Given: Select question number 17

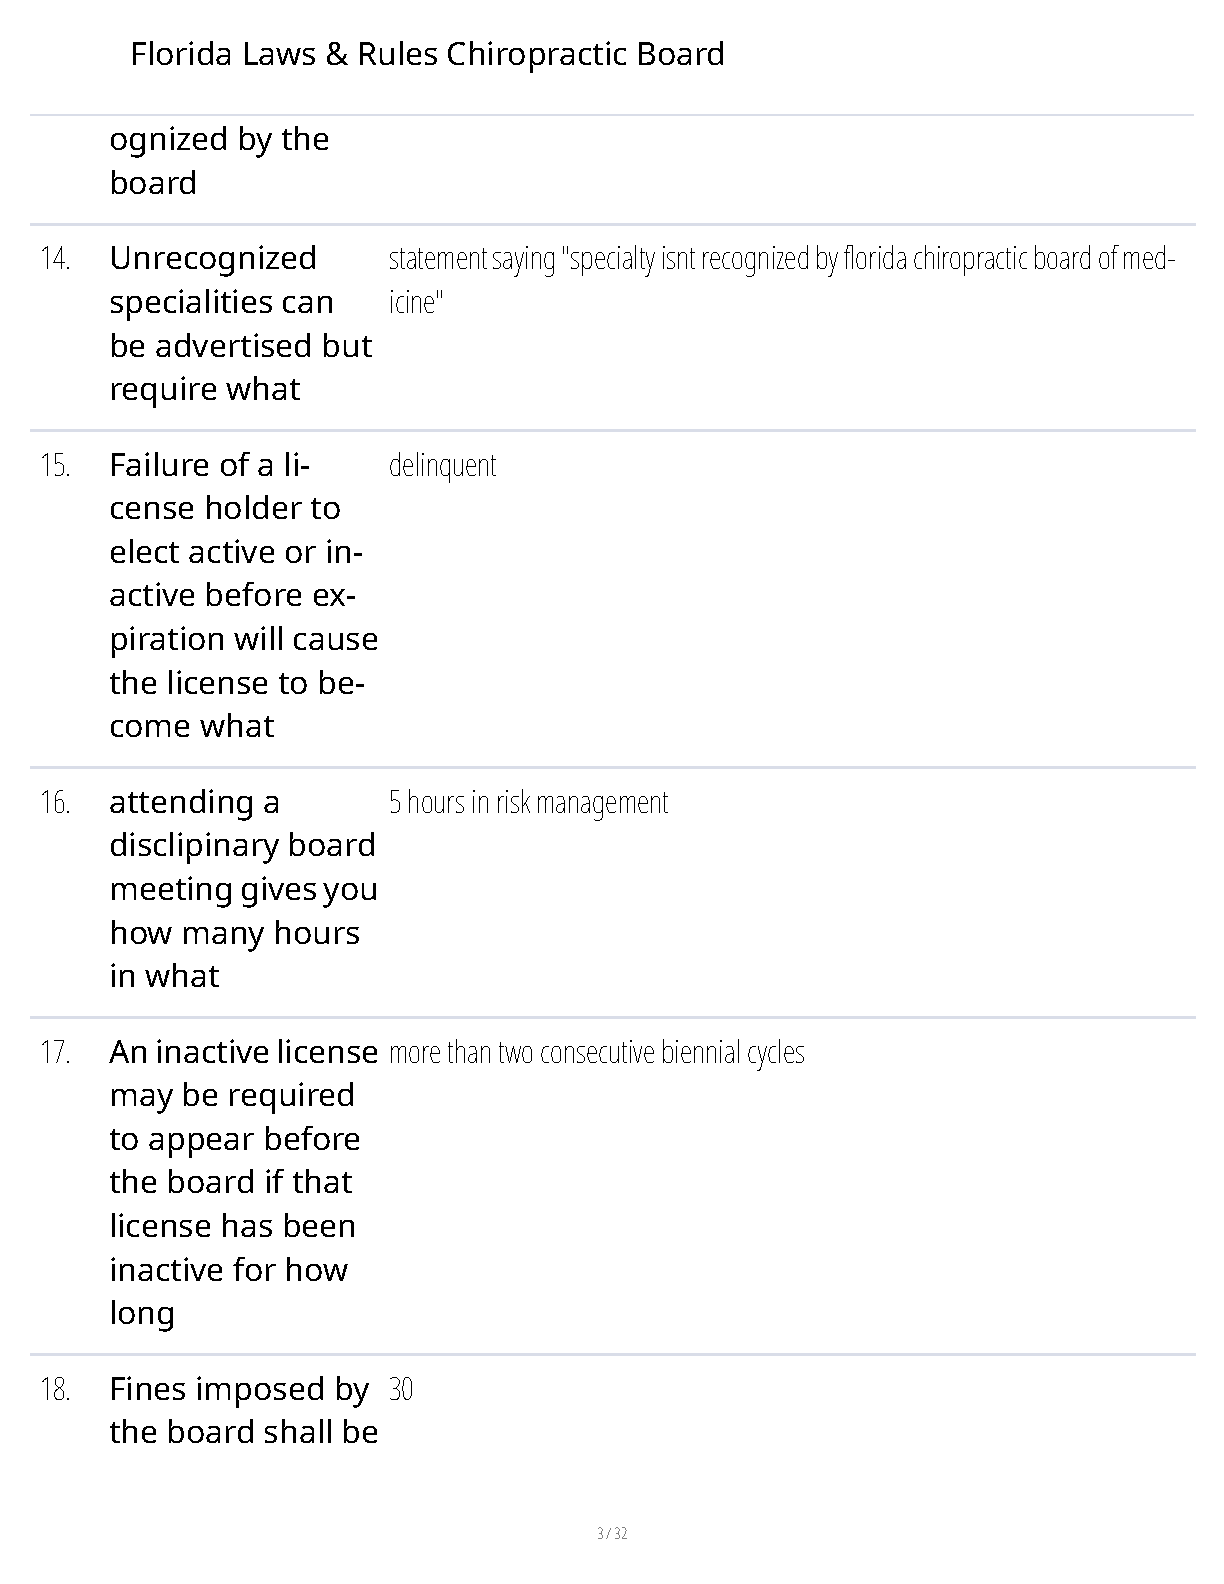Looking at the screenshot, I should click(55, 1053).
